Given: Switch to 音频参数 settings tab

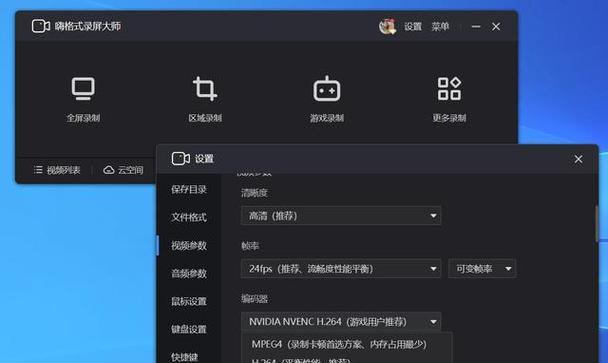Looking at the screenshot, I should click(x=189, y=273).
